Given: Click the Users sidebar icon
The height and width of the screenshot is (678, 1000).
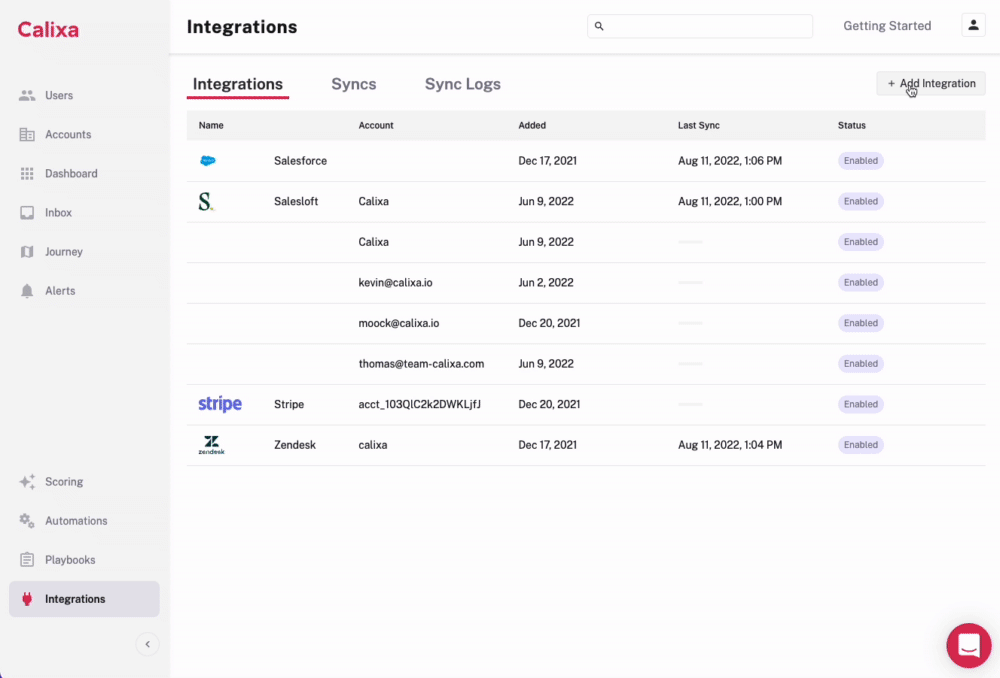Looking at the screenshot, I should [27, 96].
